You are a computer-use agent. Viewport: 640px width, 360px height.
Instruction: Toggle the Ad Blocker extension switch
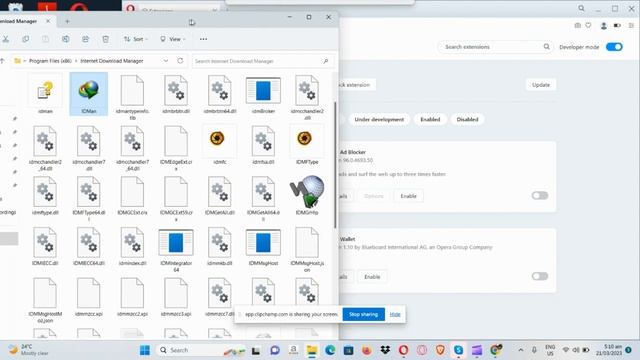[x=540, y=196]
